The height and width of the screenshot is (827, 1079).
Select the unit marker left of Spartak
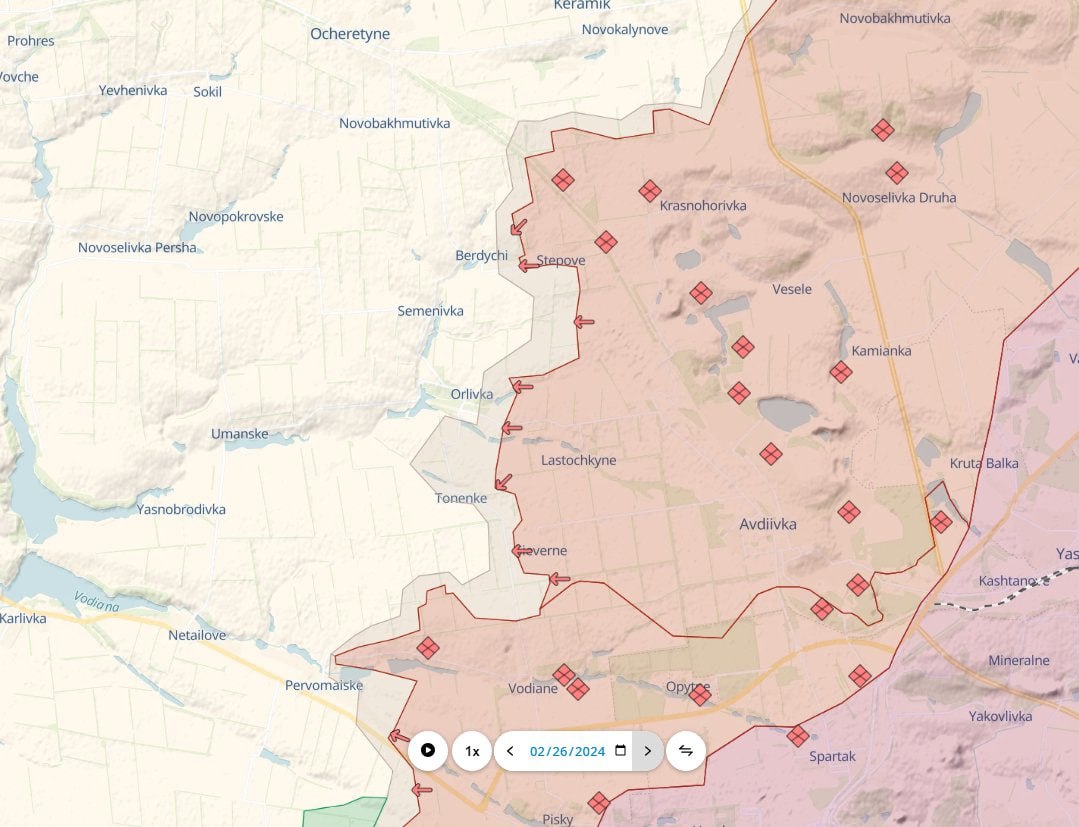coord(798,736)
